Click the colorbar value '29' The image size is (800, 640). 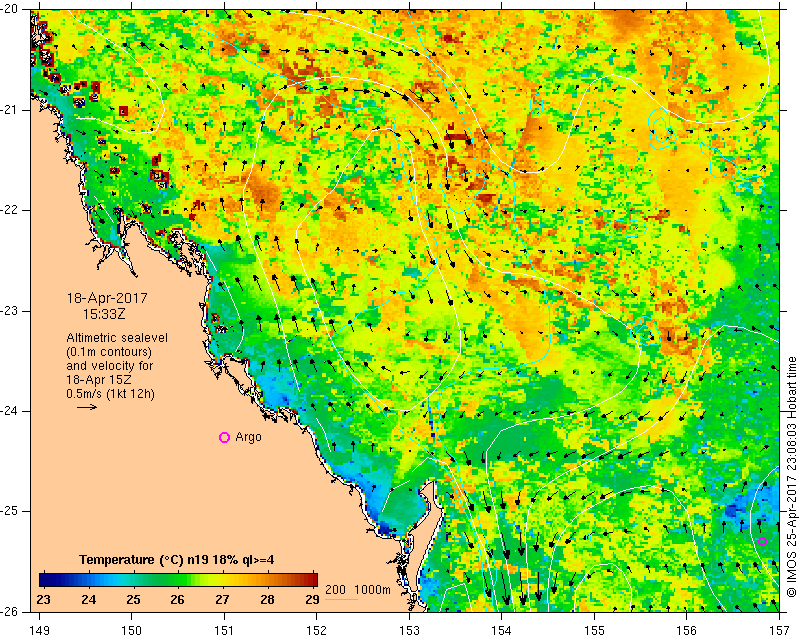coord(312,599)
